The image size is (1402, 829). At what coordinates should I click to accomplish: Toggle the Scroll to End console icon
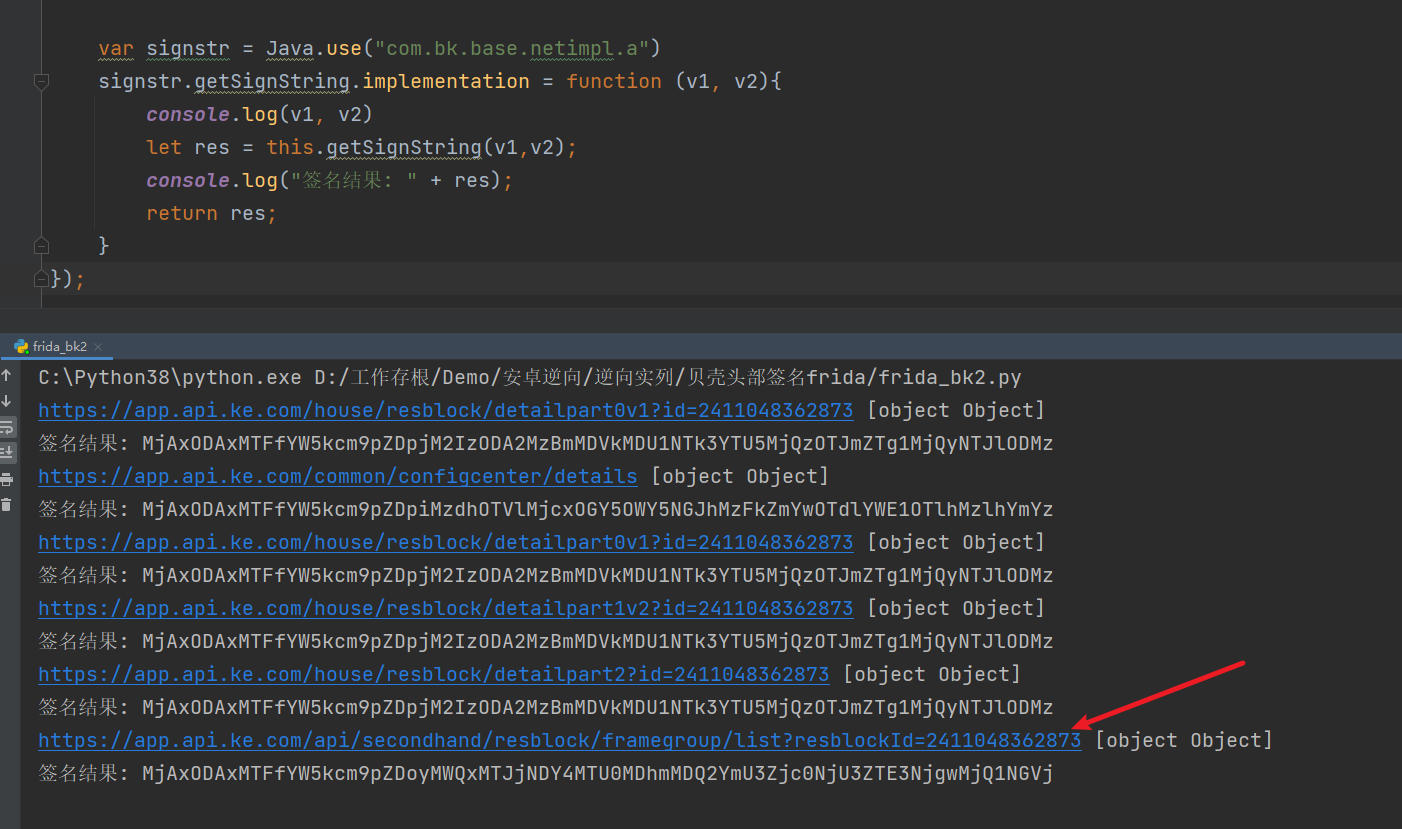click(7, 453)
